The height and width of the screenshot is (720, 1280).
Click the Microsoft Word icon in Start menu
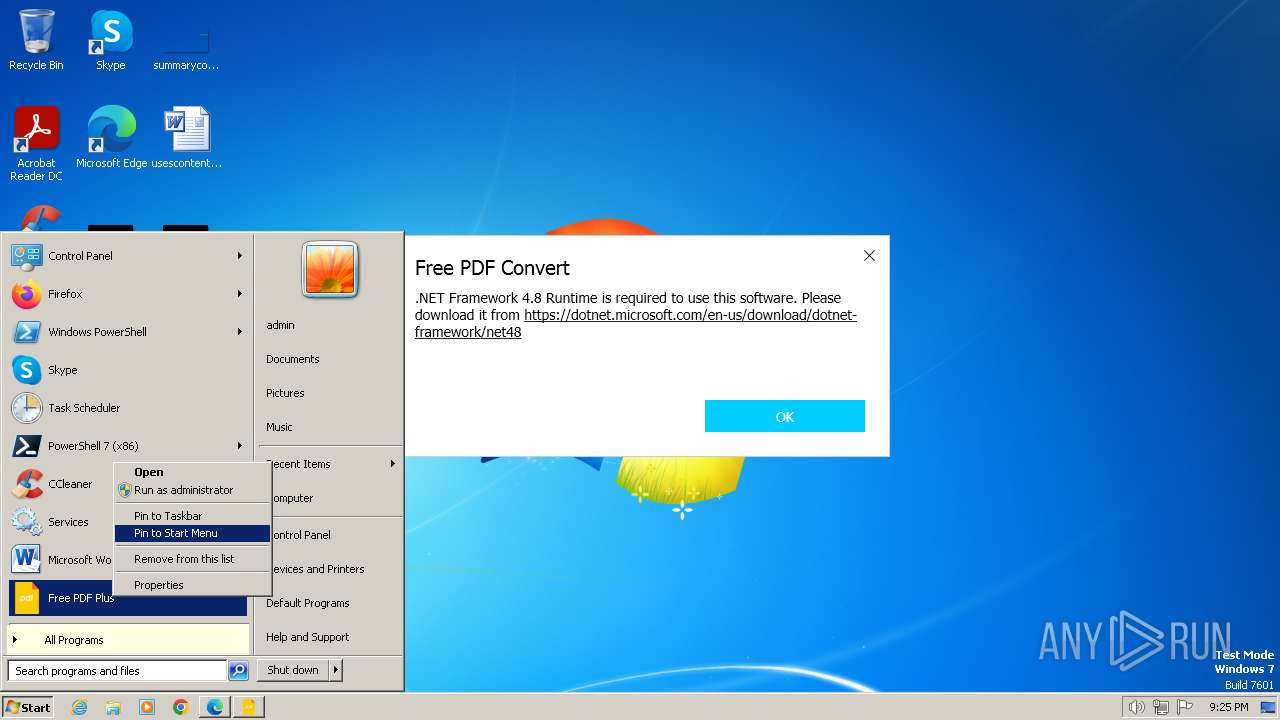click(x=26, y=560)
